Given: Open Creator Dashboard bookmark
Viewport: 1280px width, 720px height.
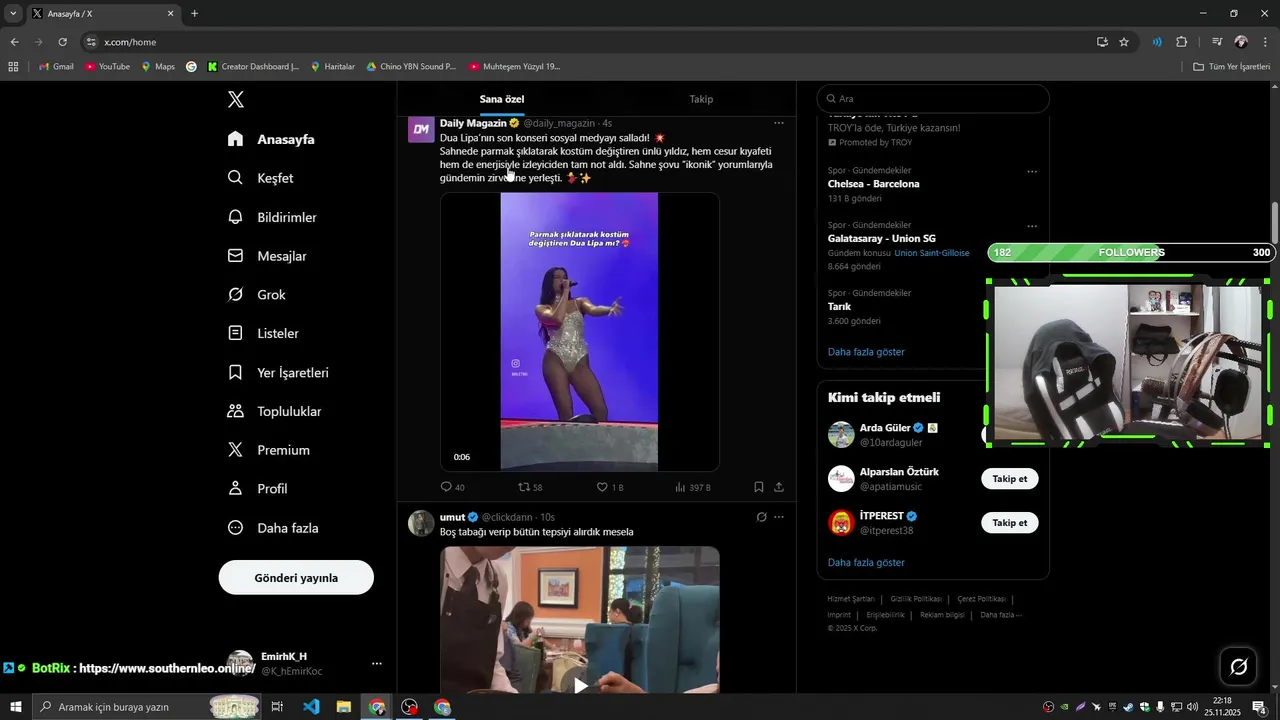Looking at the screenshot, I should click(253, 67).
